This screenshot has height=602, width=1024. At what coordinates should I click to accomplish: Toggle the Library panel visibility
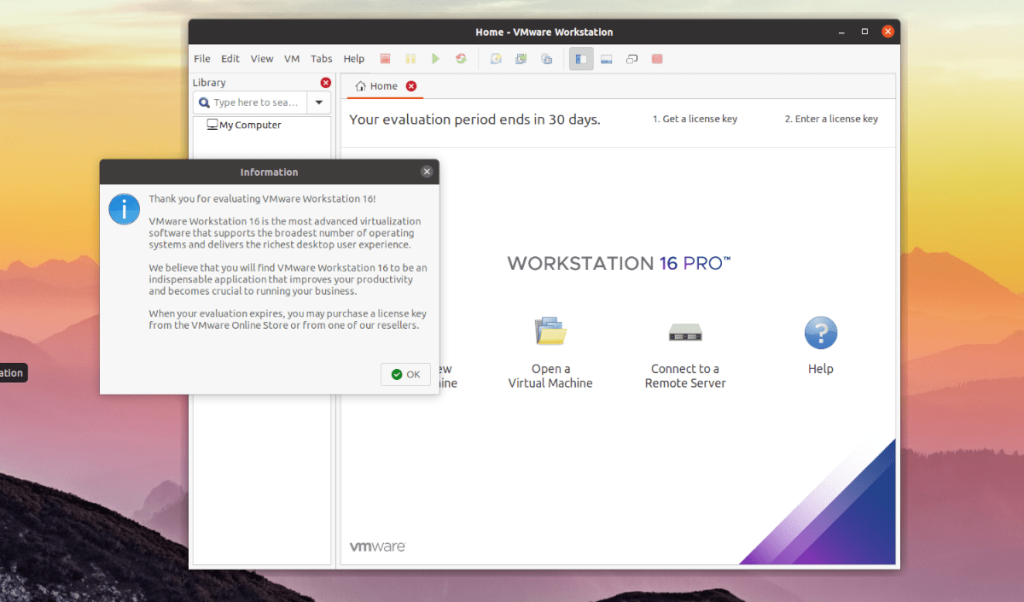click(x=580, y=58)
